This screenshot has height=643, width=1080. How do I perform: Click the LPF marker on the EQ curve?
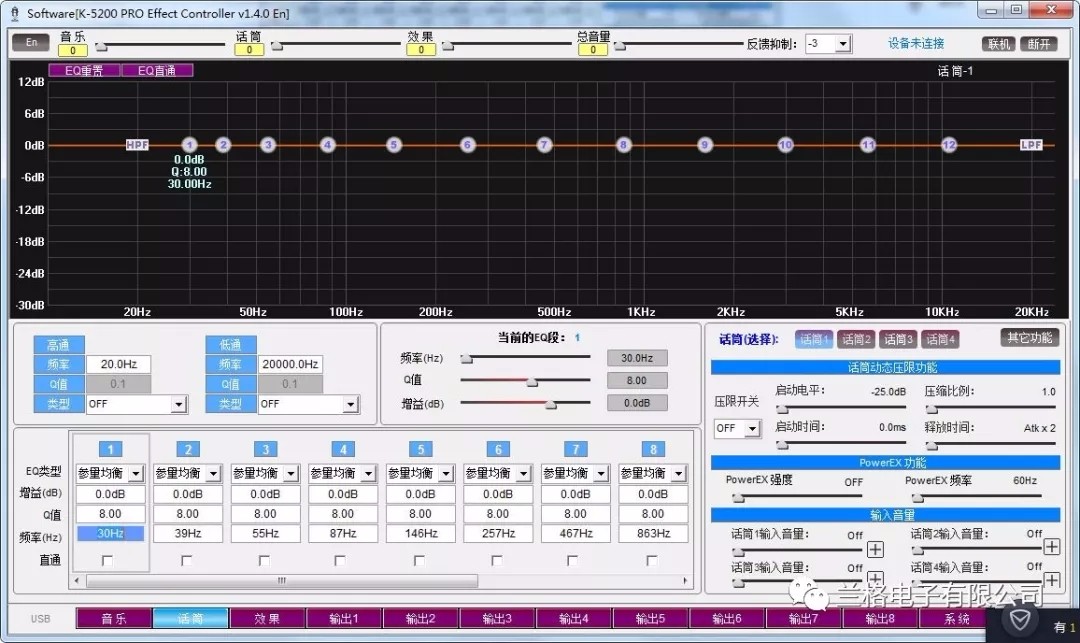click(1031, 145)
